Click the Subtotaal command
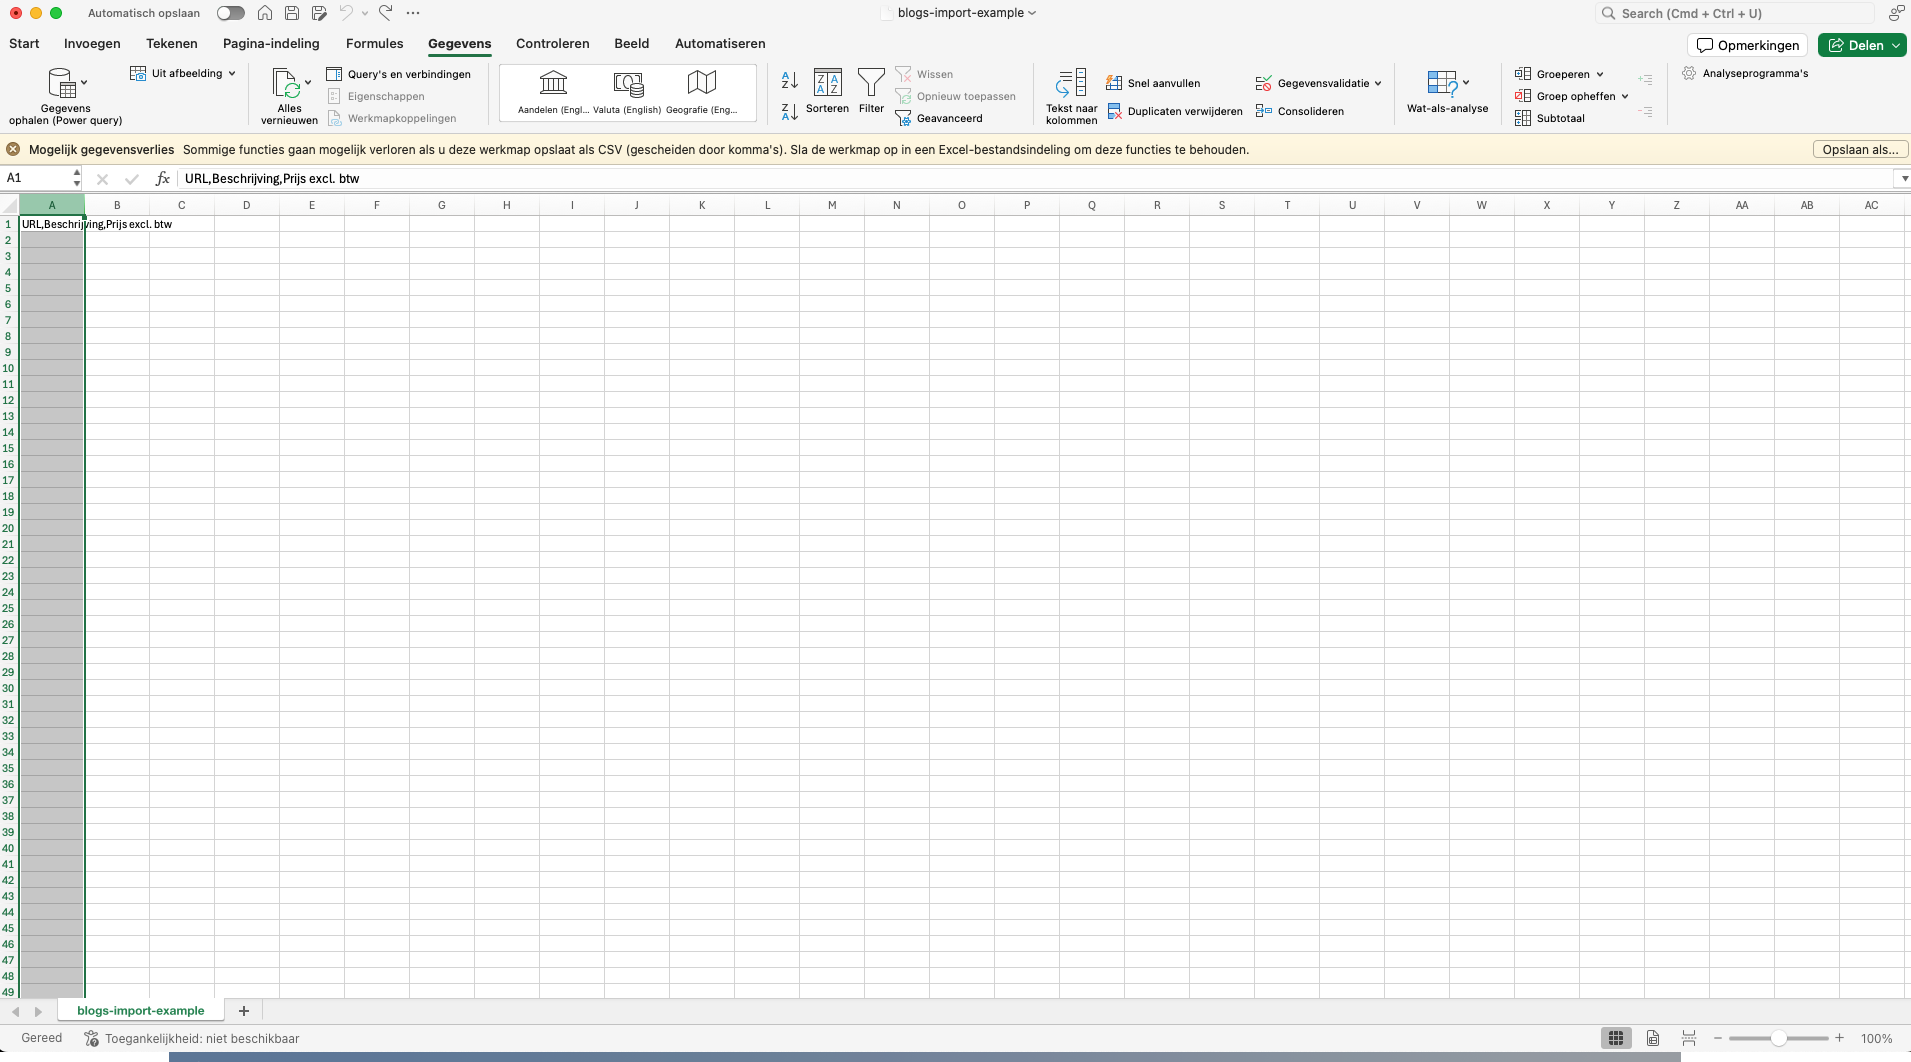1911x1062 pixels. click(x=1550, y=118)
